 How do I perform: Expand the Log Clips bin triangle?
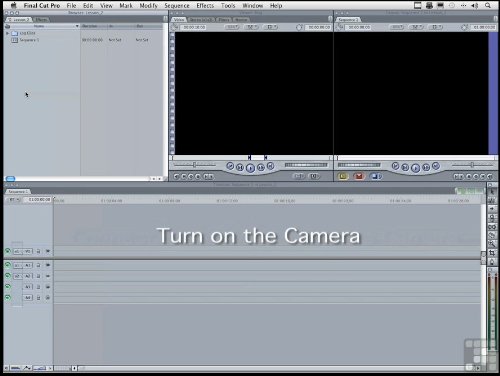point(7,33)
